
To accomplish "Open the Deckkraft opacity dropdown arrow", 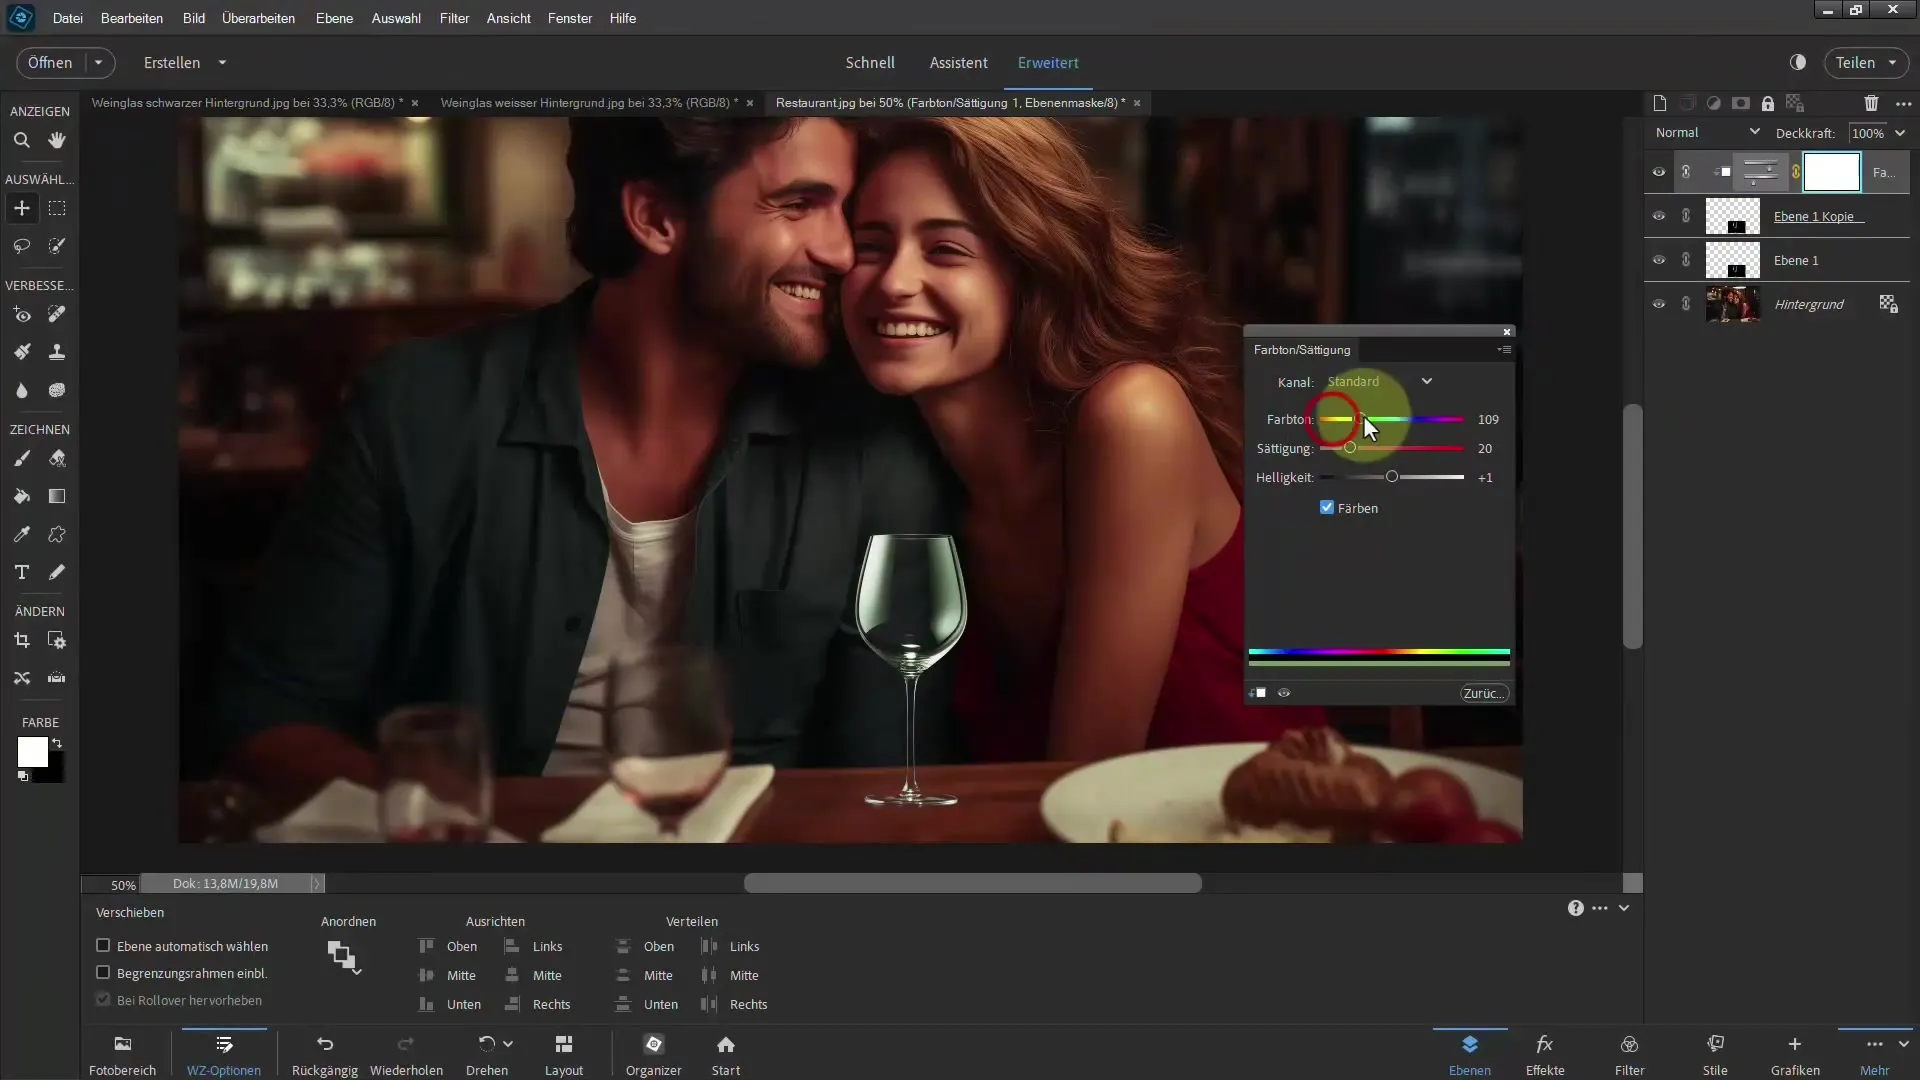I will [1900, 133].
